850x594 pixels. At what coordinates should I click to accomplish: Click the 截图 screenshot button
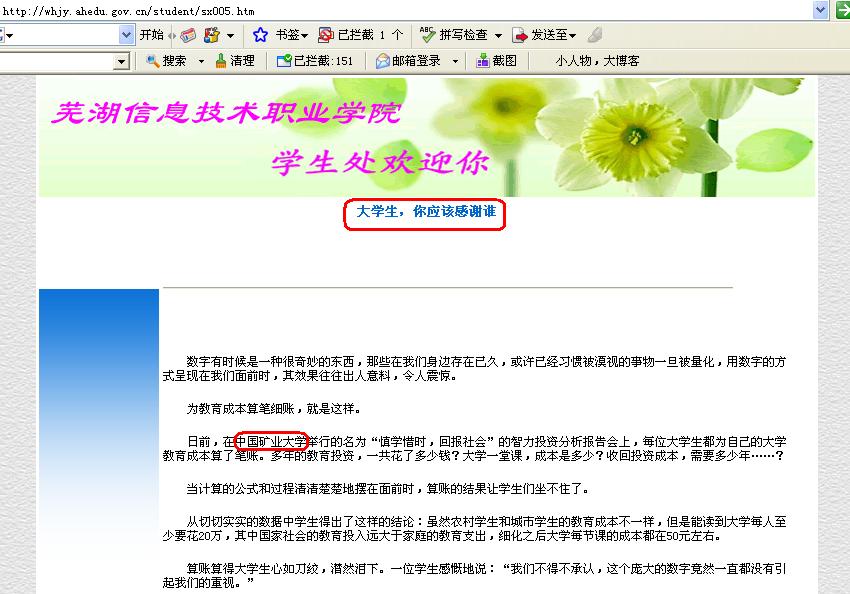(x=496, y=61)
